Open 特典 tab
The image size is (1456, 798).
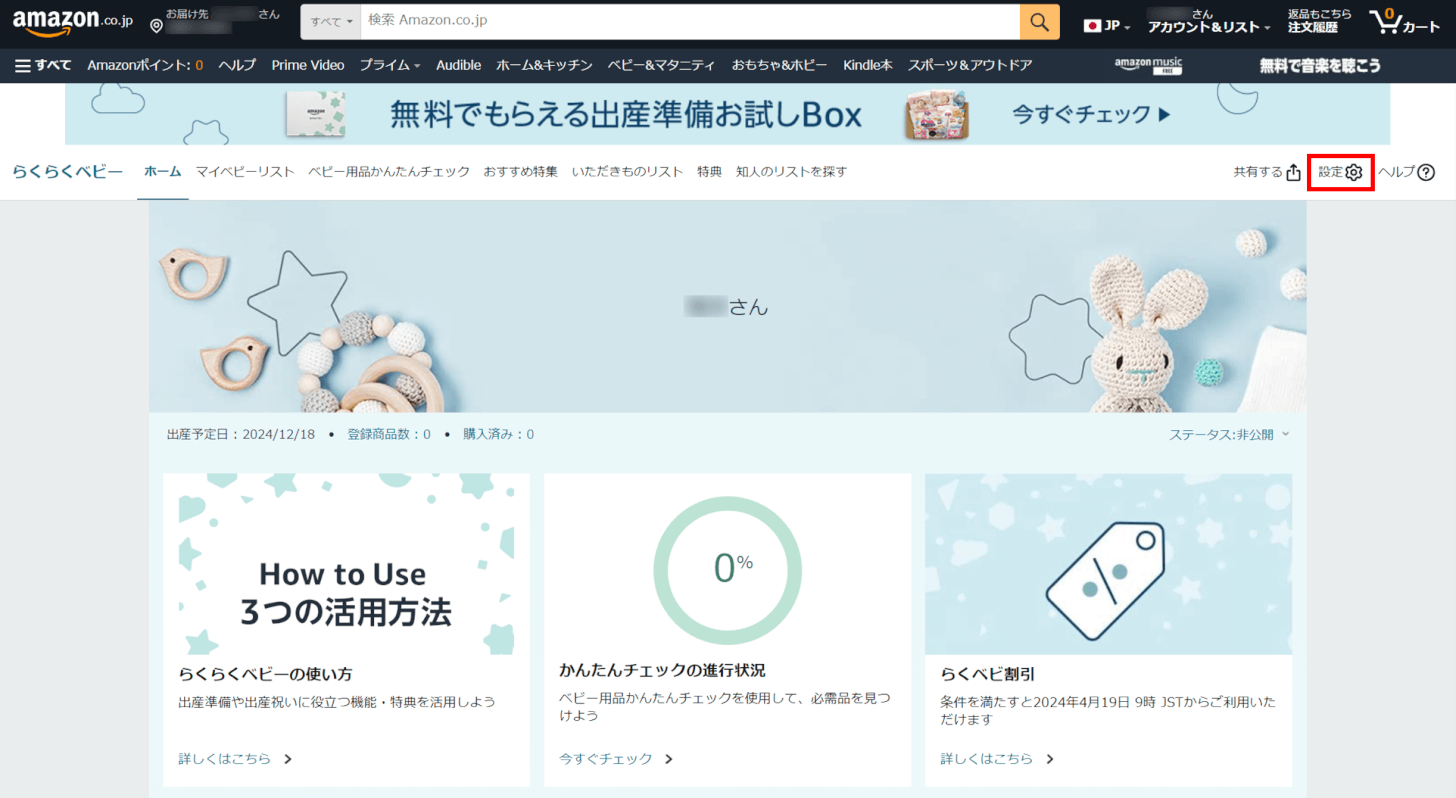click(710, 172)
